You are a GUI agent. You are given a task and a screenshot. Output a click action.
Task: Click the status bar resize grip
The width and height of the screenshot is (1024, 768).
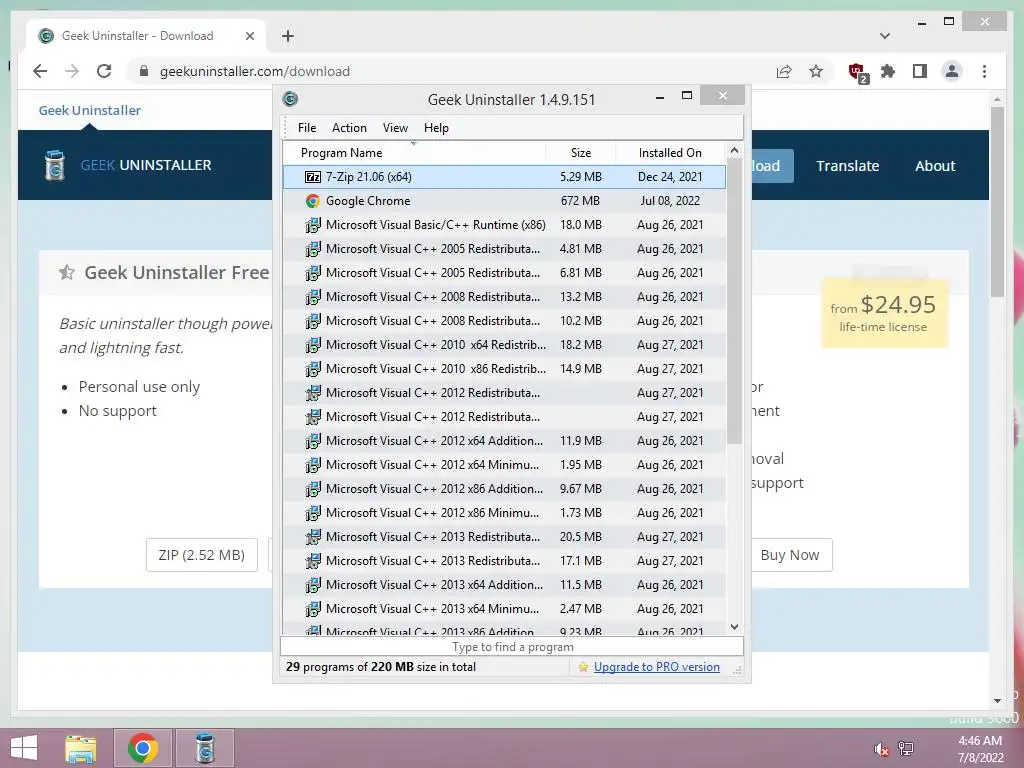click(737, 670)
